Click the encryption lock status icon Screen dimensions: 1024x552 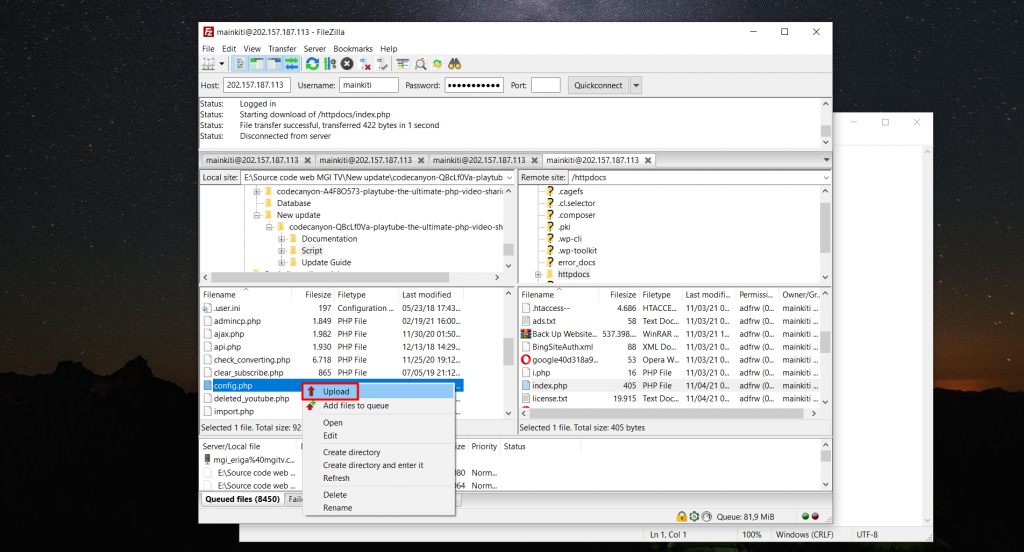point(682,517)
